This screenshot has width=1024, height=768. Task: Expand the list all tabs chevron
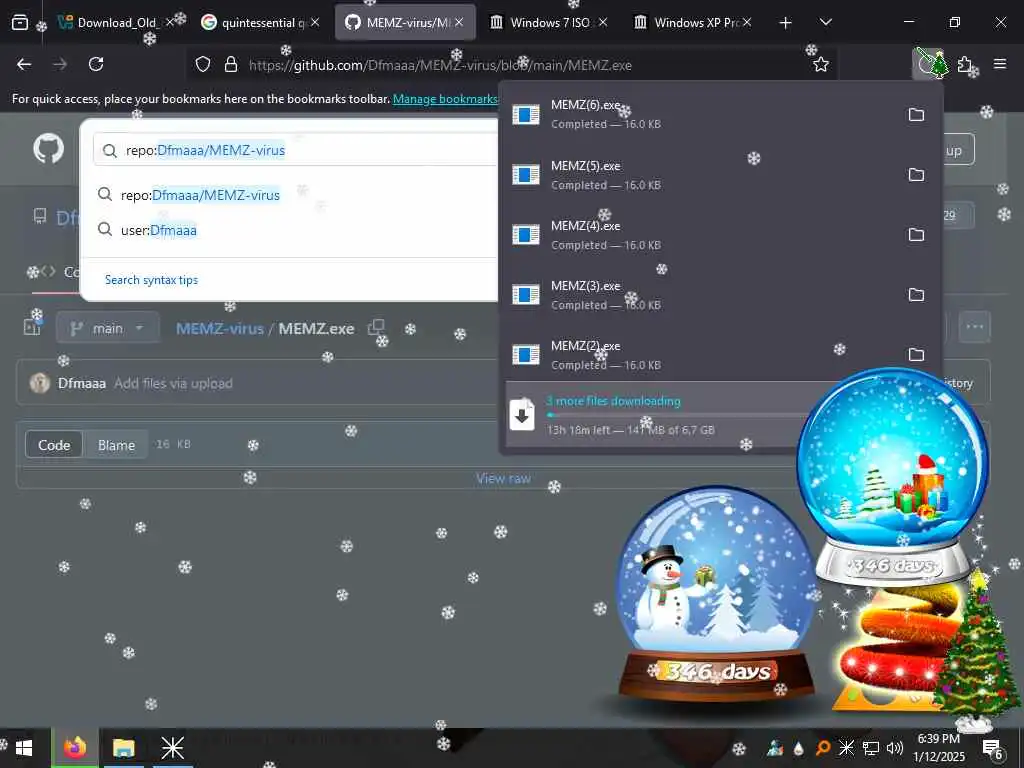(x=825, y=22)
